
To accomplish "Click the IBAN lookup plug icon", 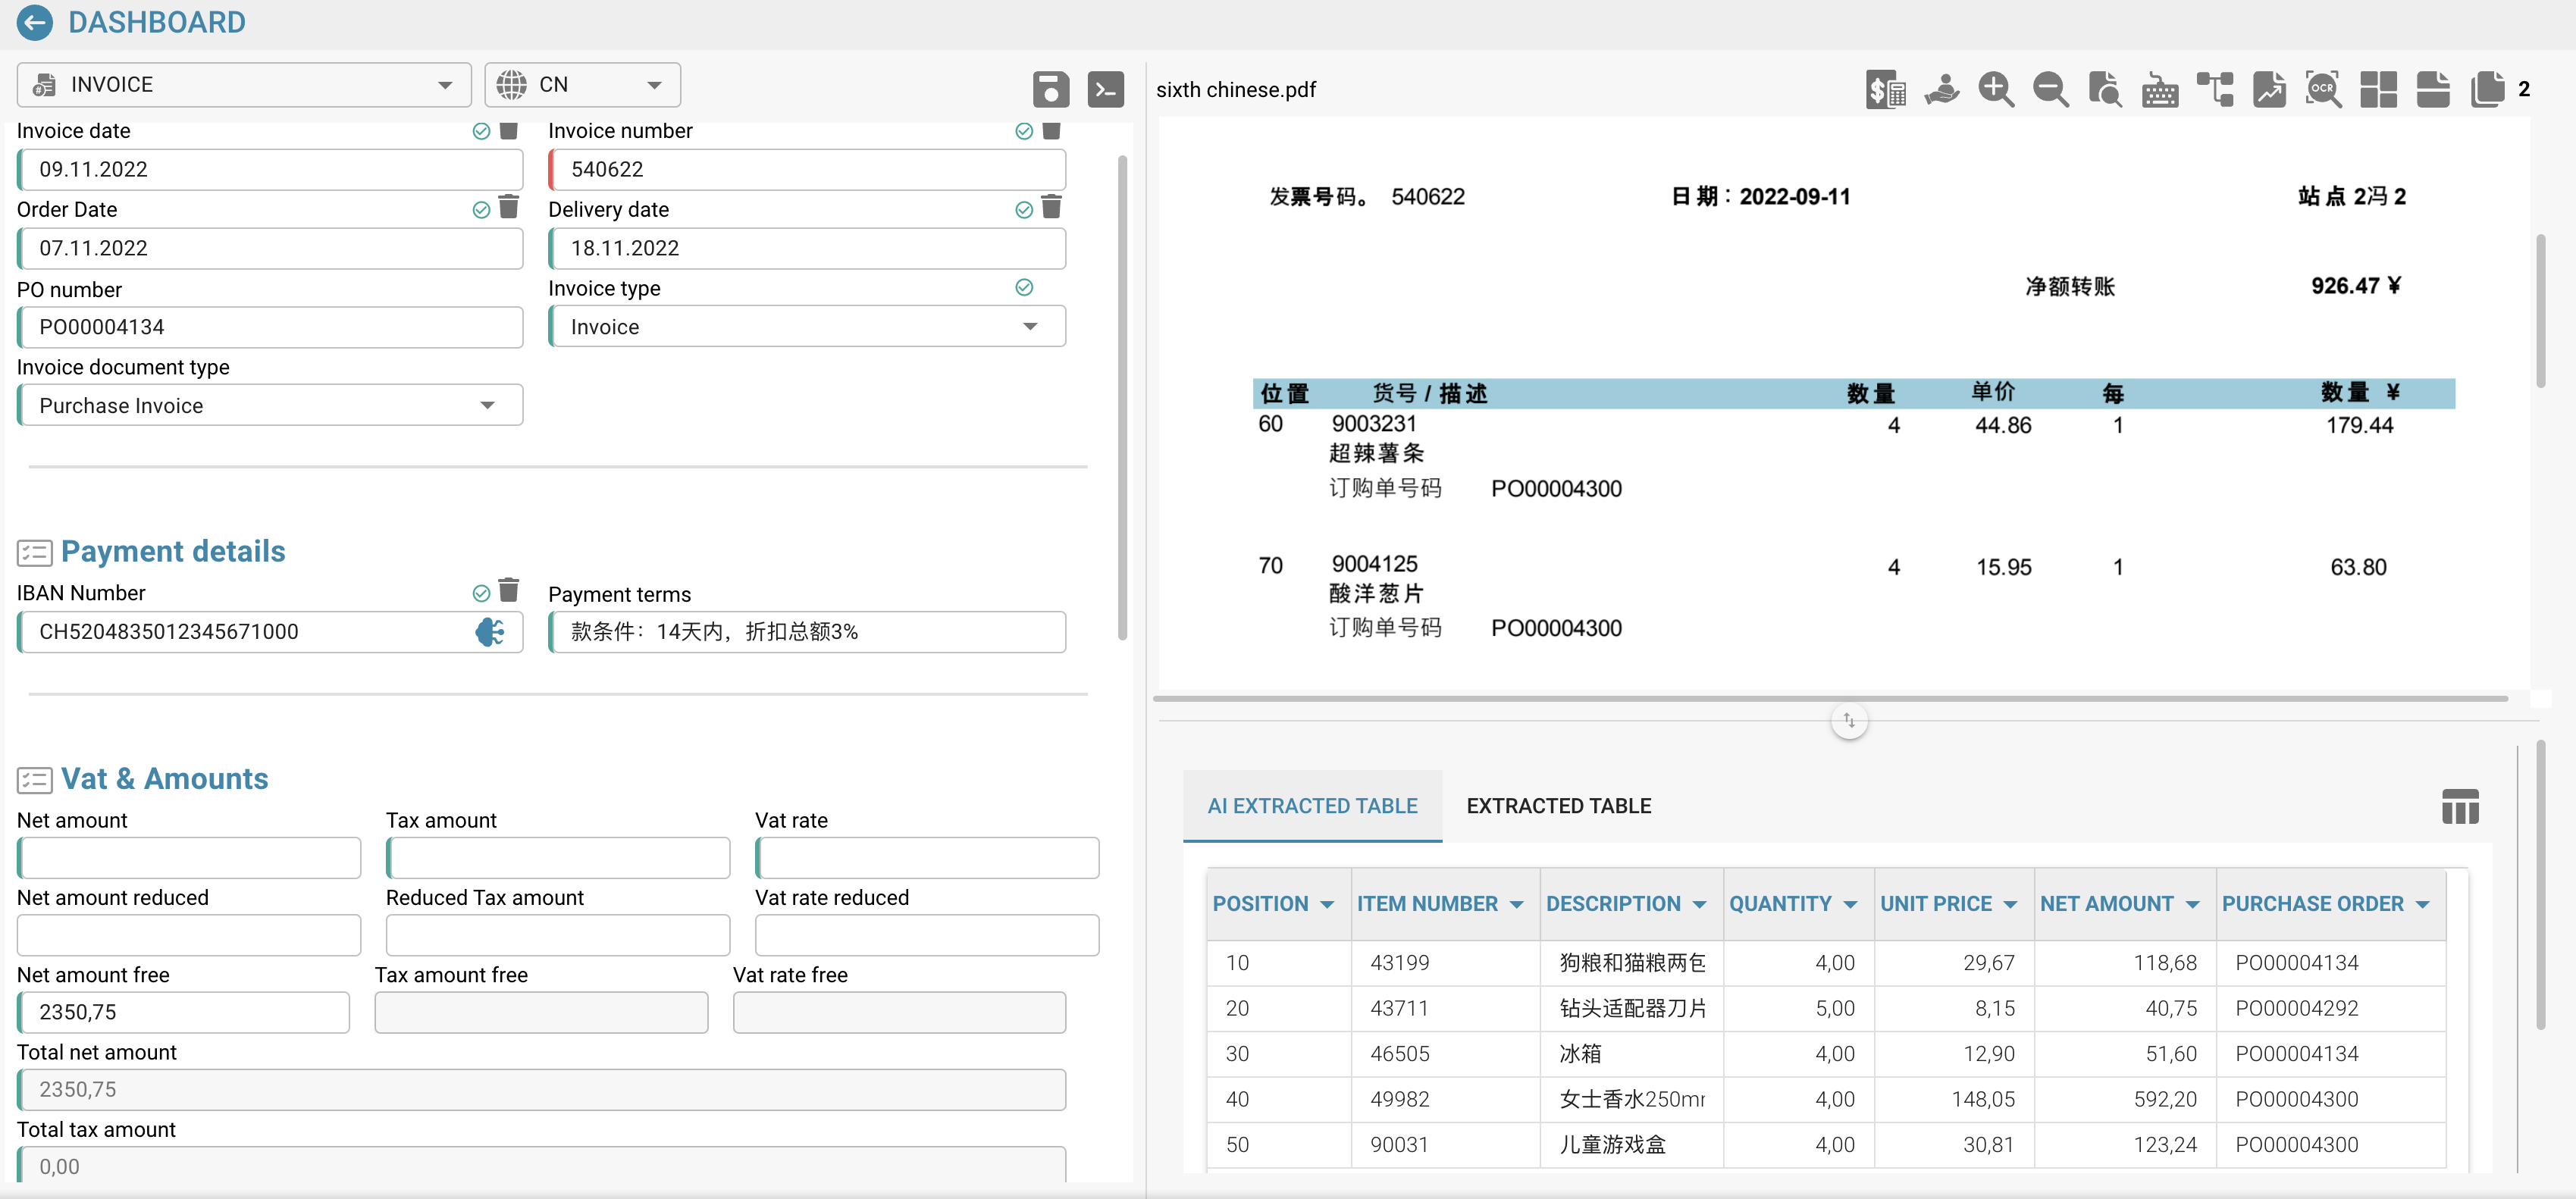I will pyautogui.click(x=490, y=632).
